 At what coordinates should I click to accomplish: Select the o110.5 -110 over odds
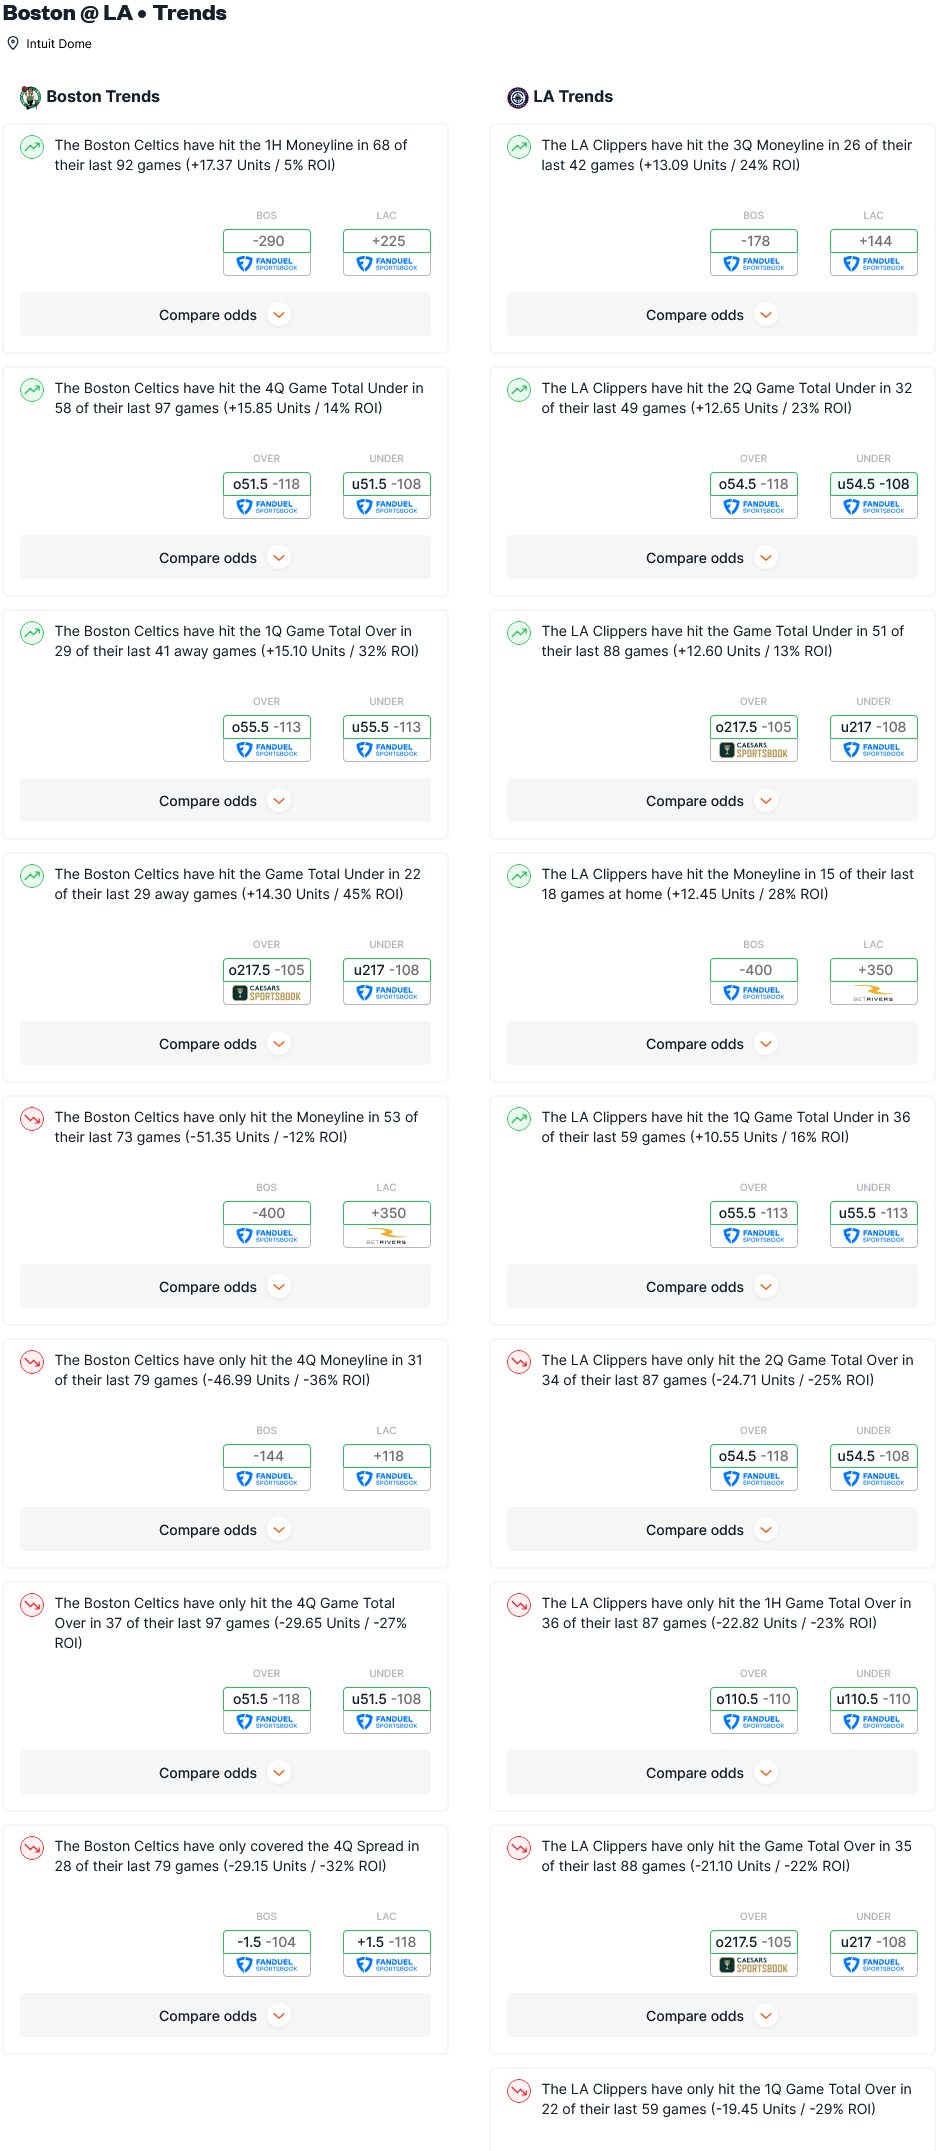click(754, 1699)
